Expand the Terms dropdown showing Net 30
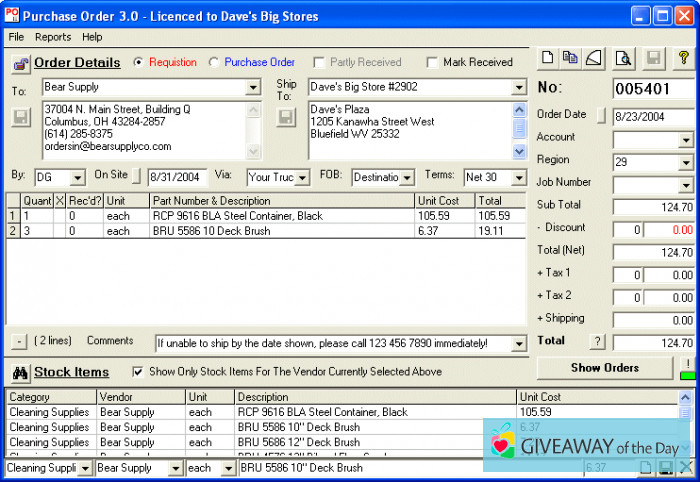Image resolution: width=700 pixels, height=482 pixels. [518, 178]
